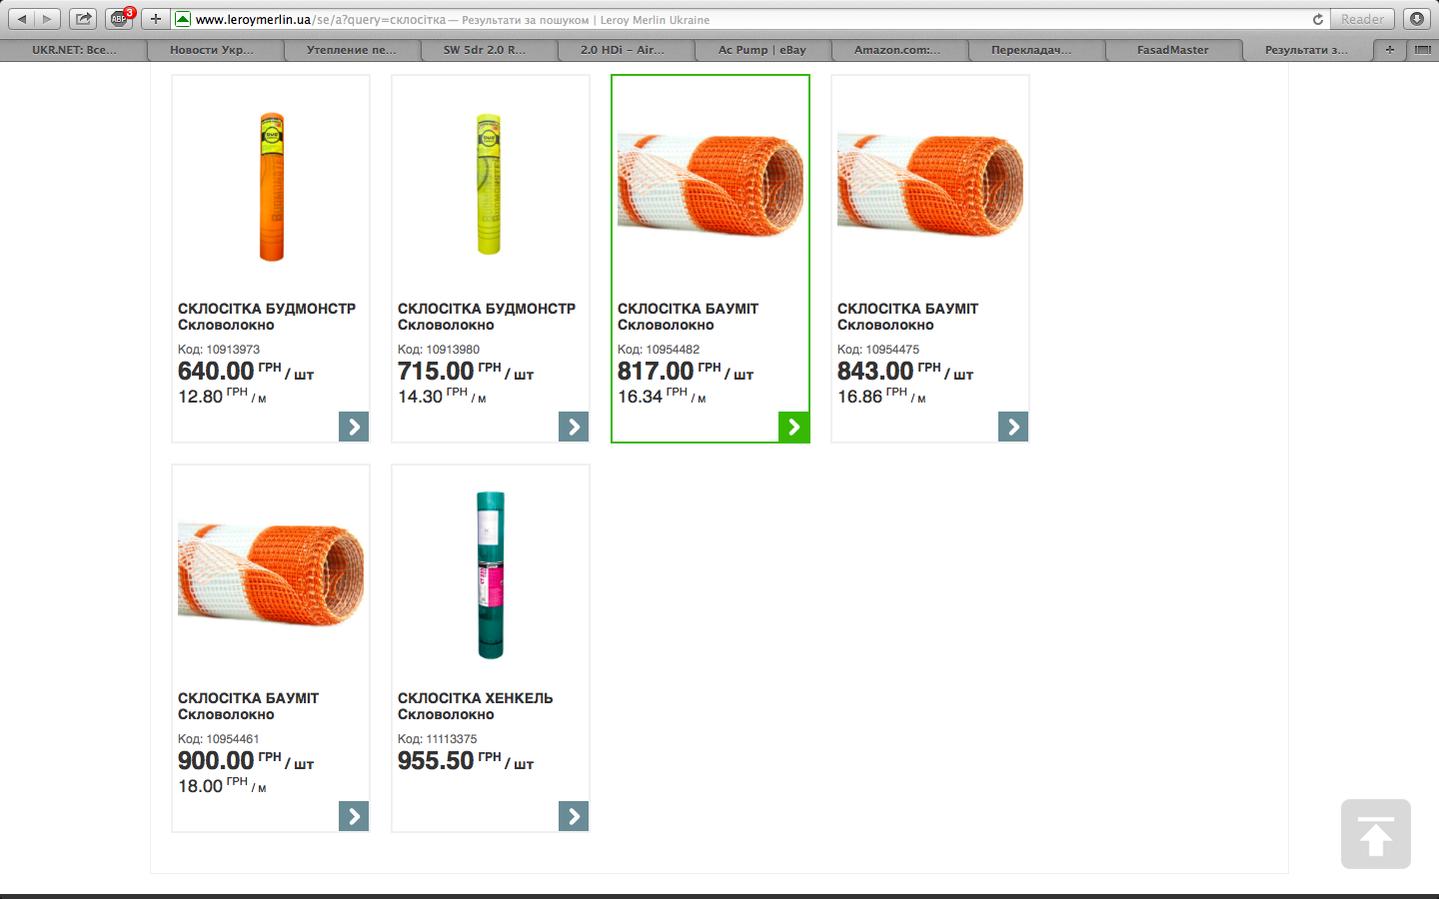Click the browser back arrow
This screenshot has width=1439, height=899.
pyautogui.click(x=22, y=19)
